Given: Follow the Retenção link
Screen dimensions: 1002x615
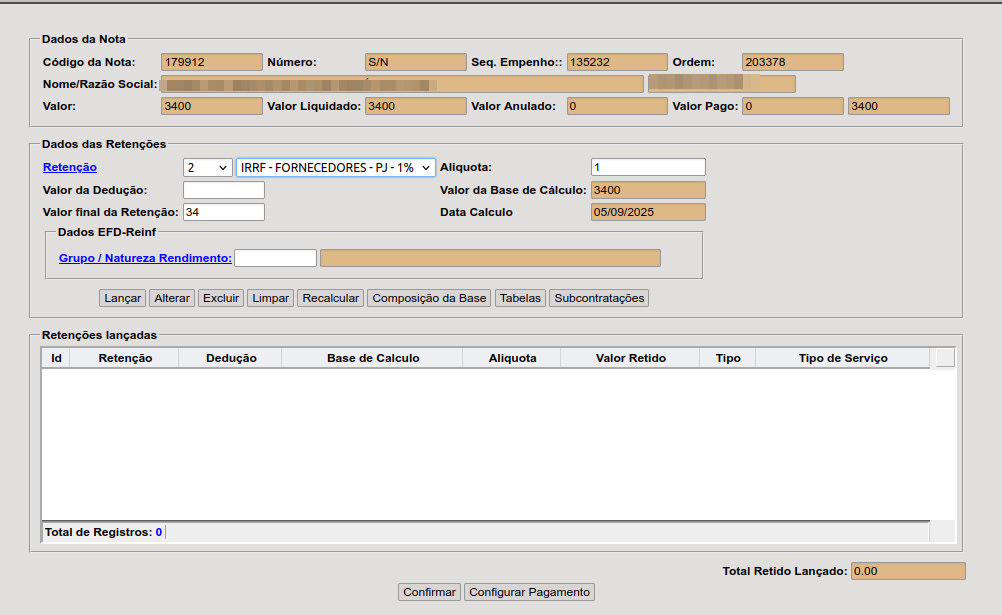Looking at the screenshot, I should pos(70,167).
